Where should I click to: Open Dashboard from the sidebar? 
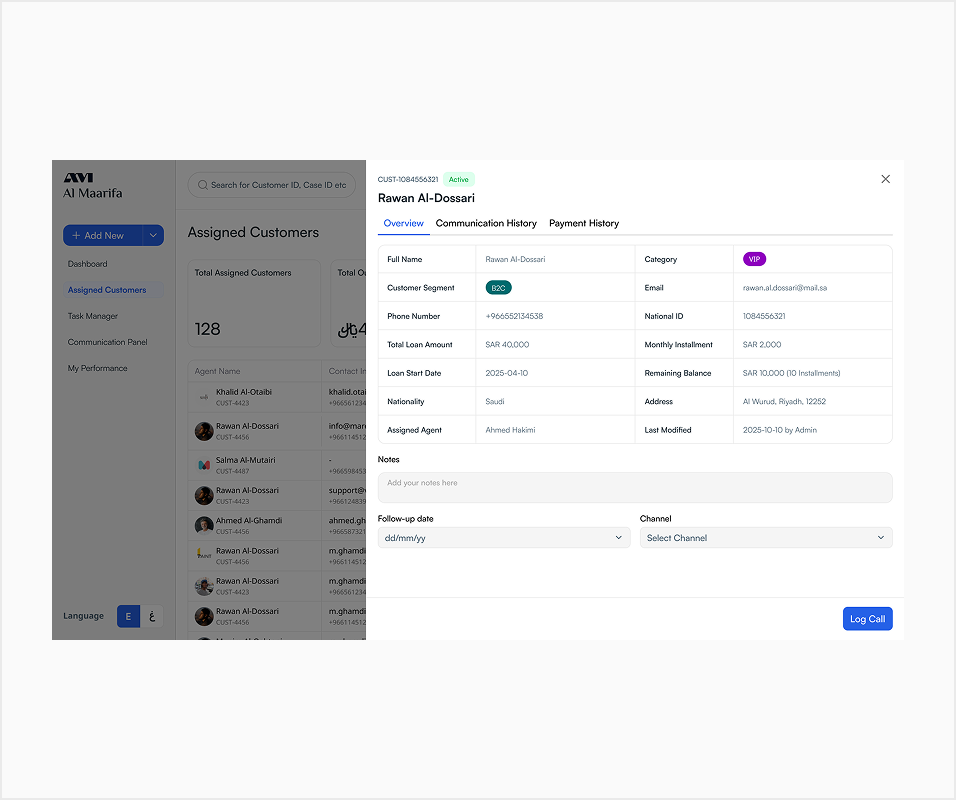[x=87, y=264]
